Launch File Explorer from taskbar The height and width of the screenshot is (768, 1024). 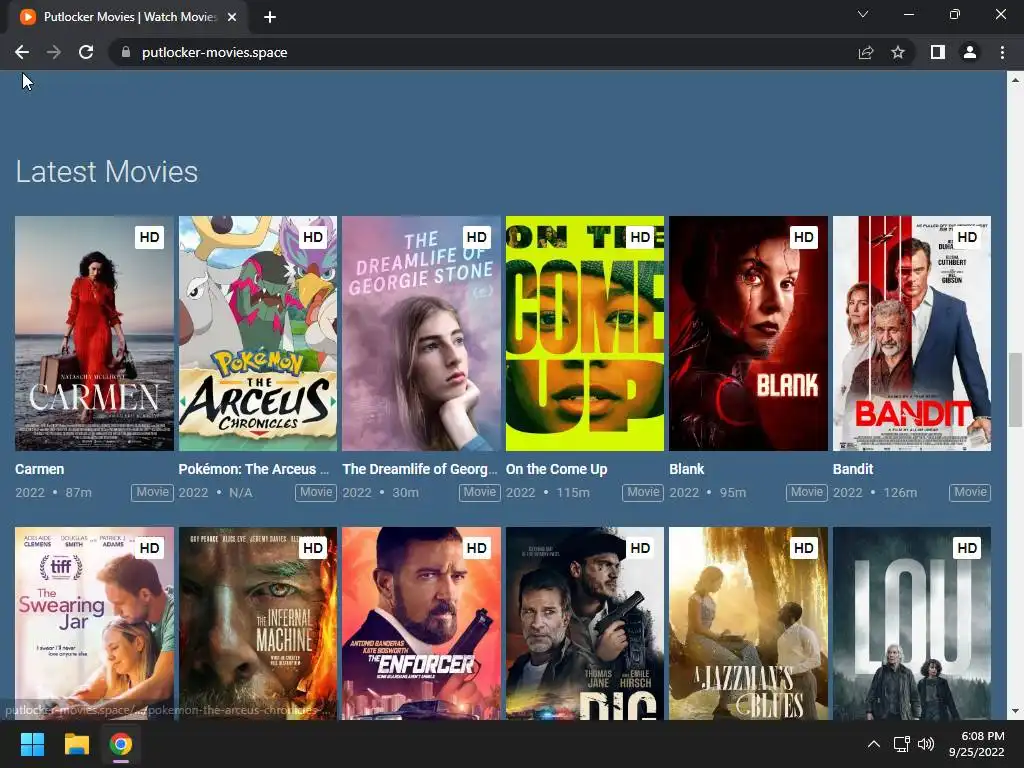[76, 744]
